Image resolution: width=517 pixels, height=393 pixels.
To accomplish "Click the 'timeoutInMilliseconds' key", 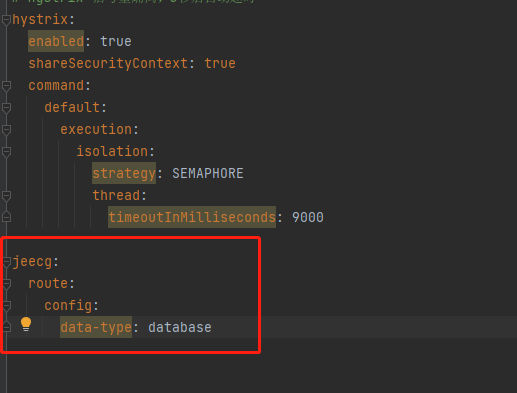I will click(x=192, y=217).
